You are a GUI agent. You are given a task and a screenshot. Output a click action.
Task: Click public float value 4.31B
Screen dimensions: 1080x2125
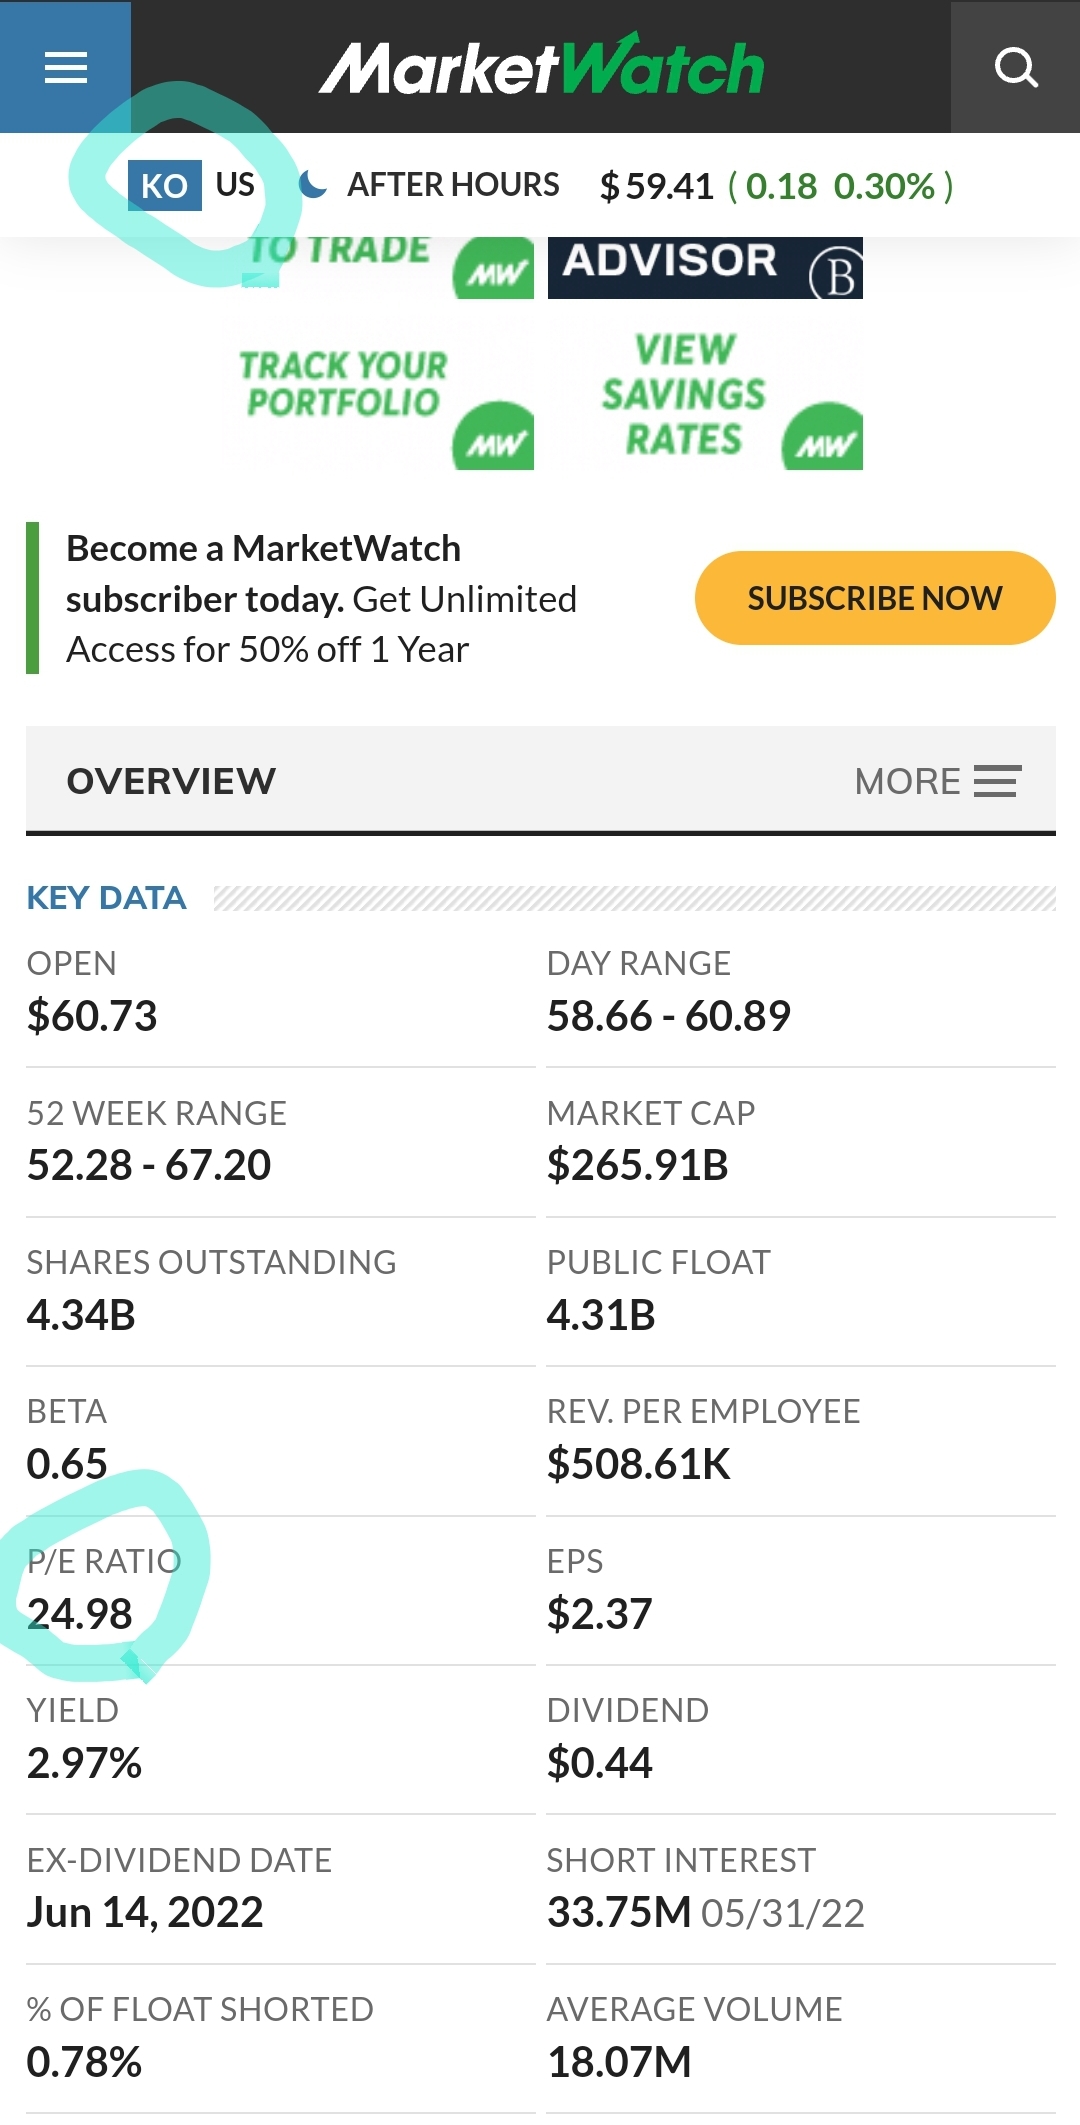pyautogui.click(x=601, y=1315)
